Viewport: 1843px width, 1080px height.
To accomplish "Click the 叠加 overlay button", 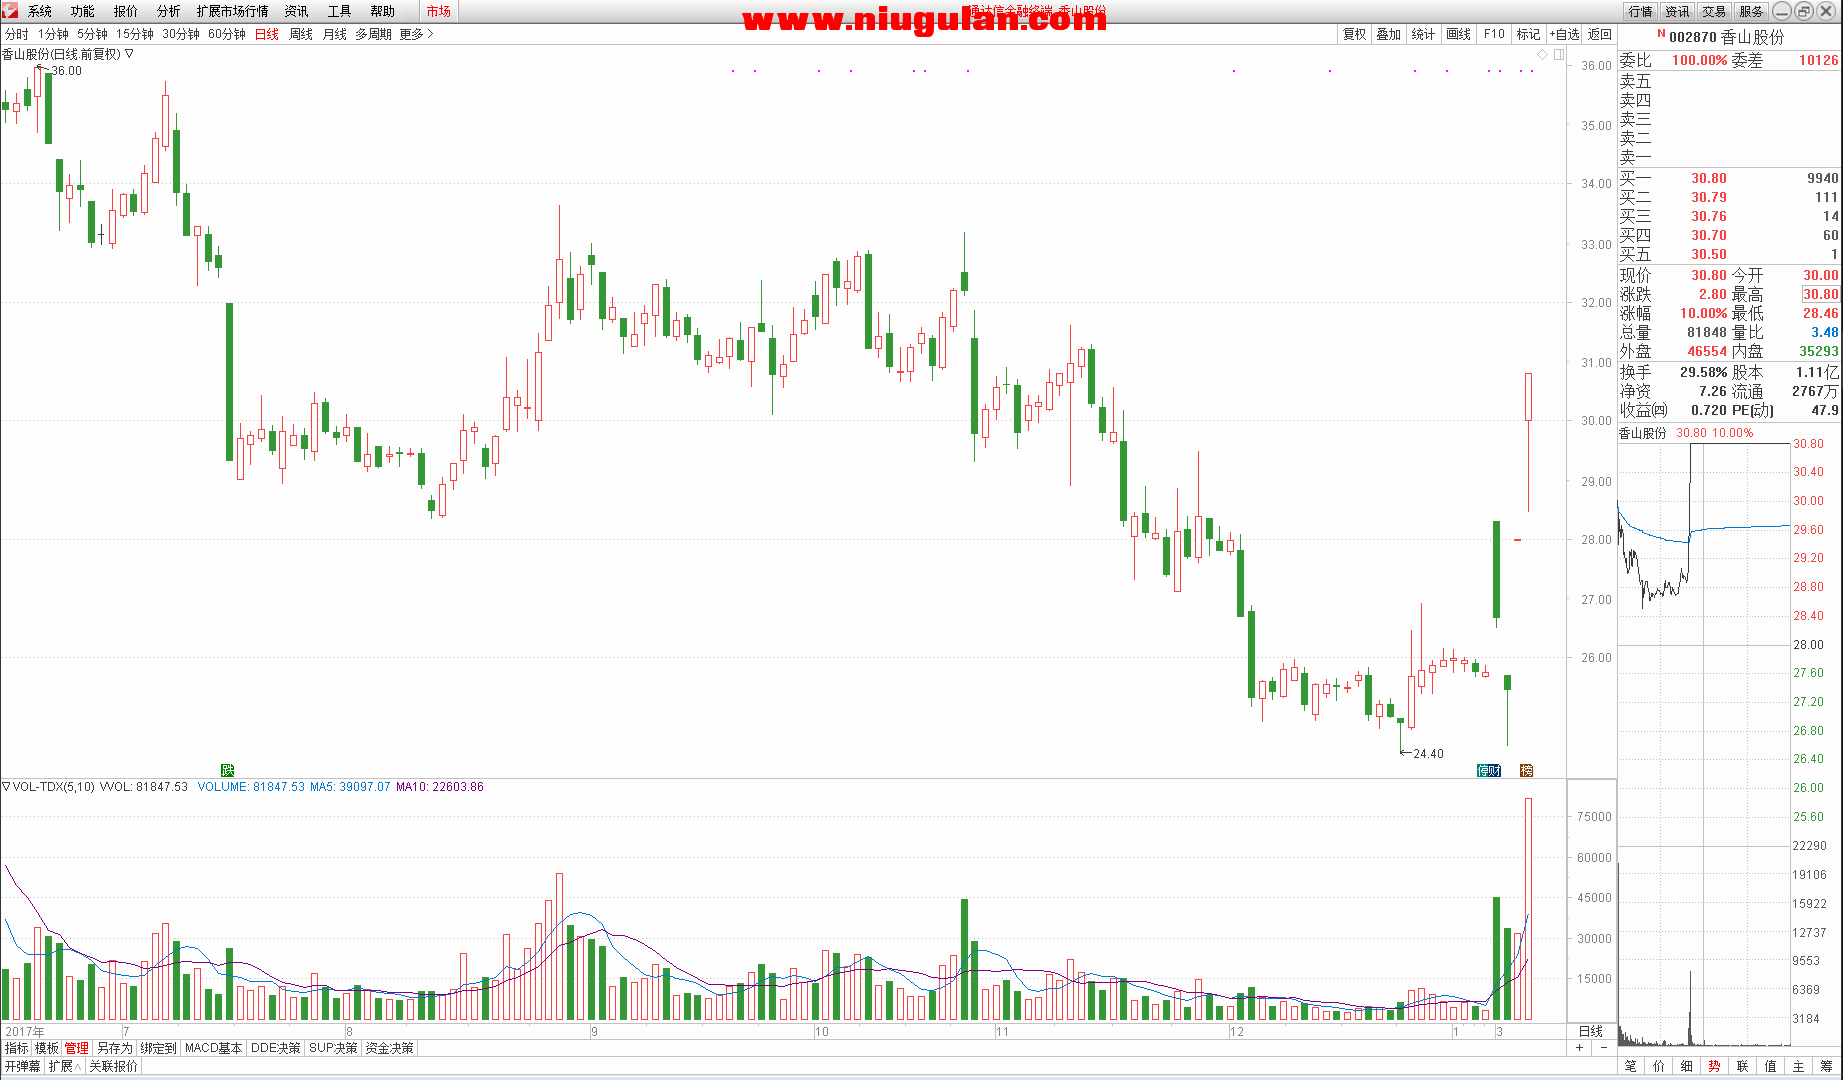I will [x=1389, y=34].
